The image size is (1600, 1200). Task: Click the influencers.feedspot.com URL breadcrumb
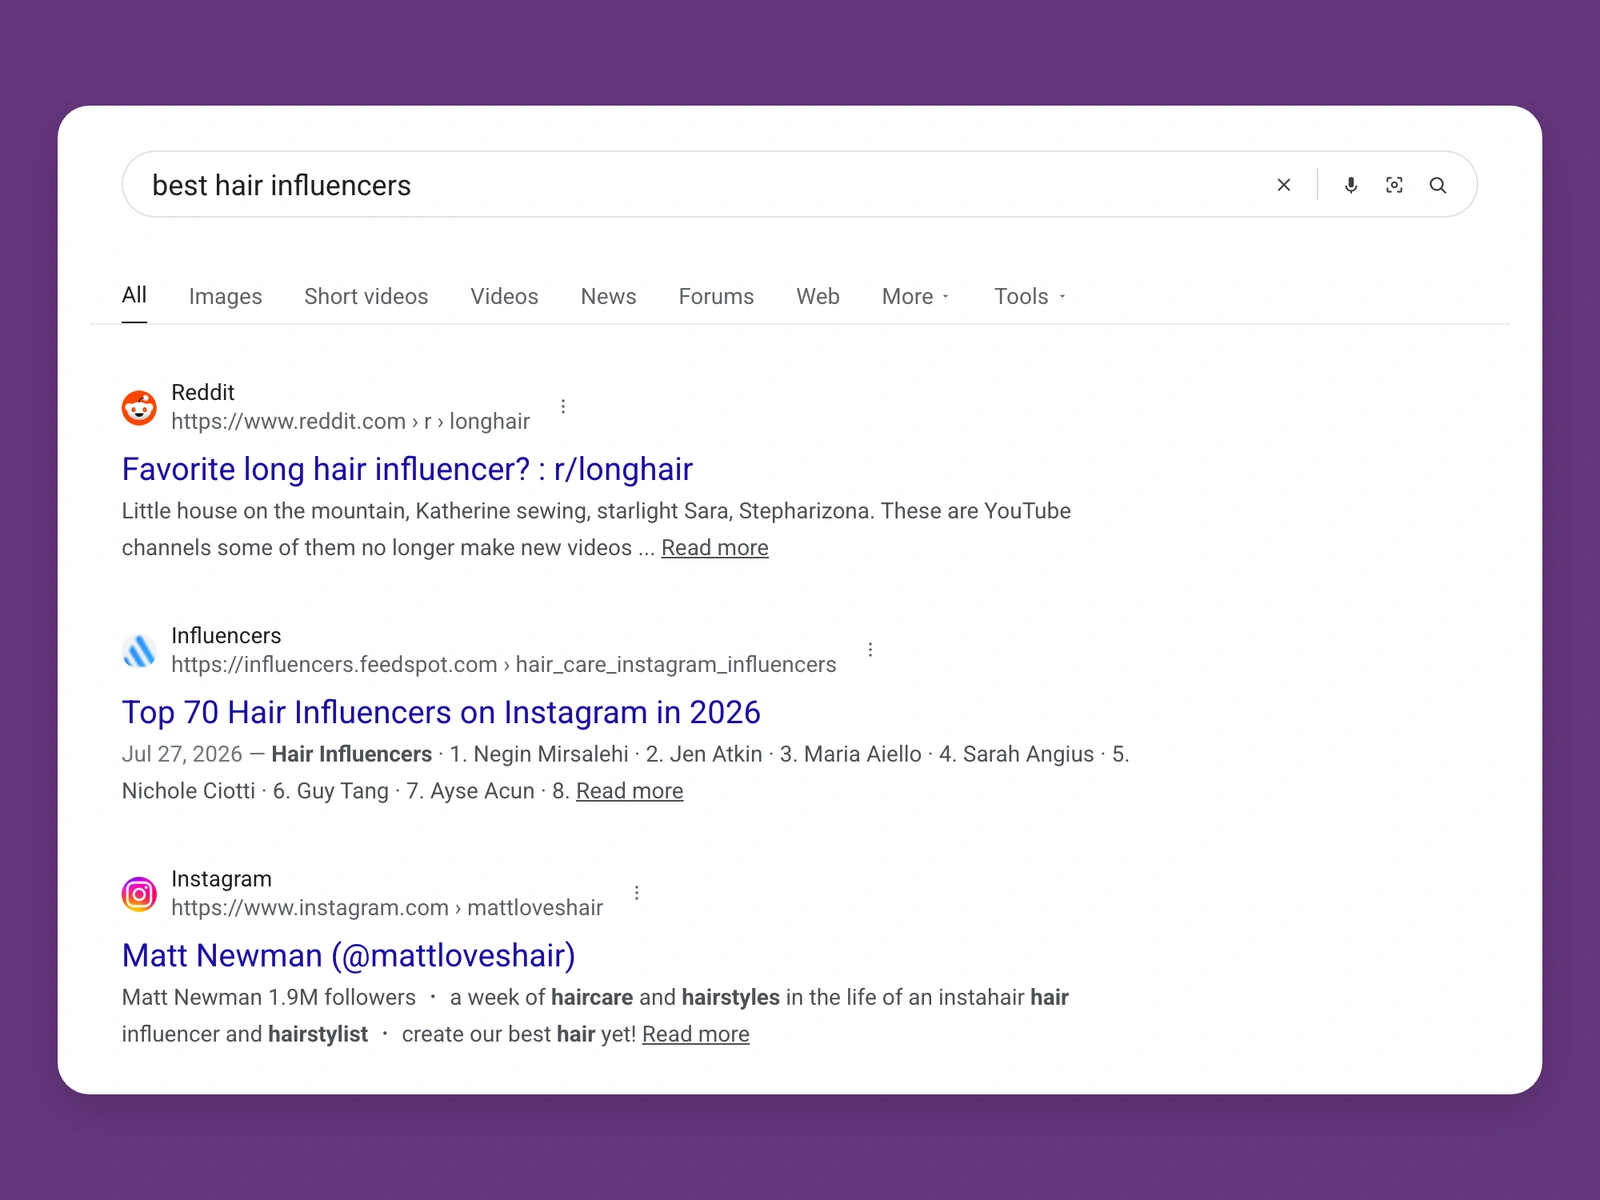(503, 664)
